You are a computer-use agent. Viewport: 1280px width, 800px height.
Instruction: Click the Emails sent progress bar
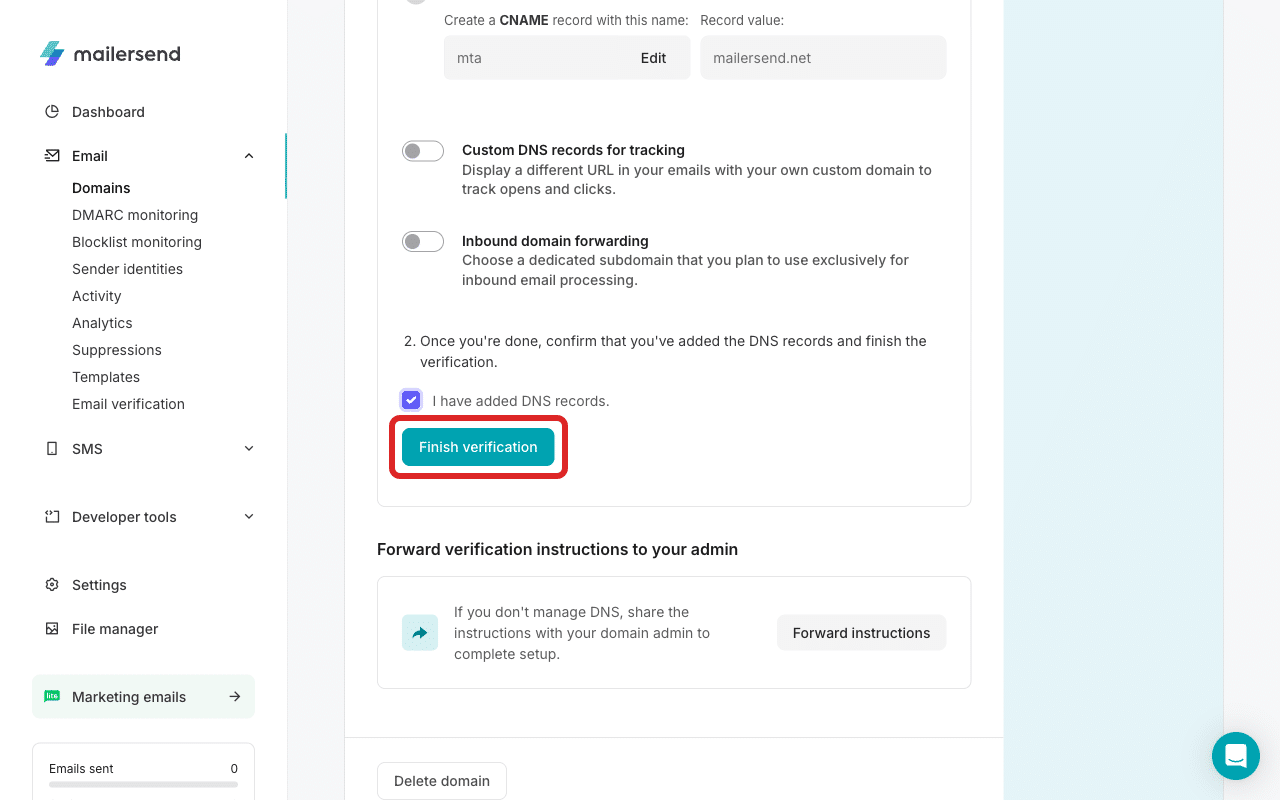point(143,785)
